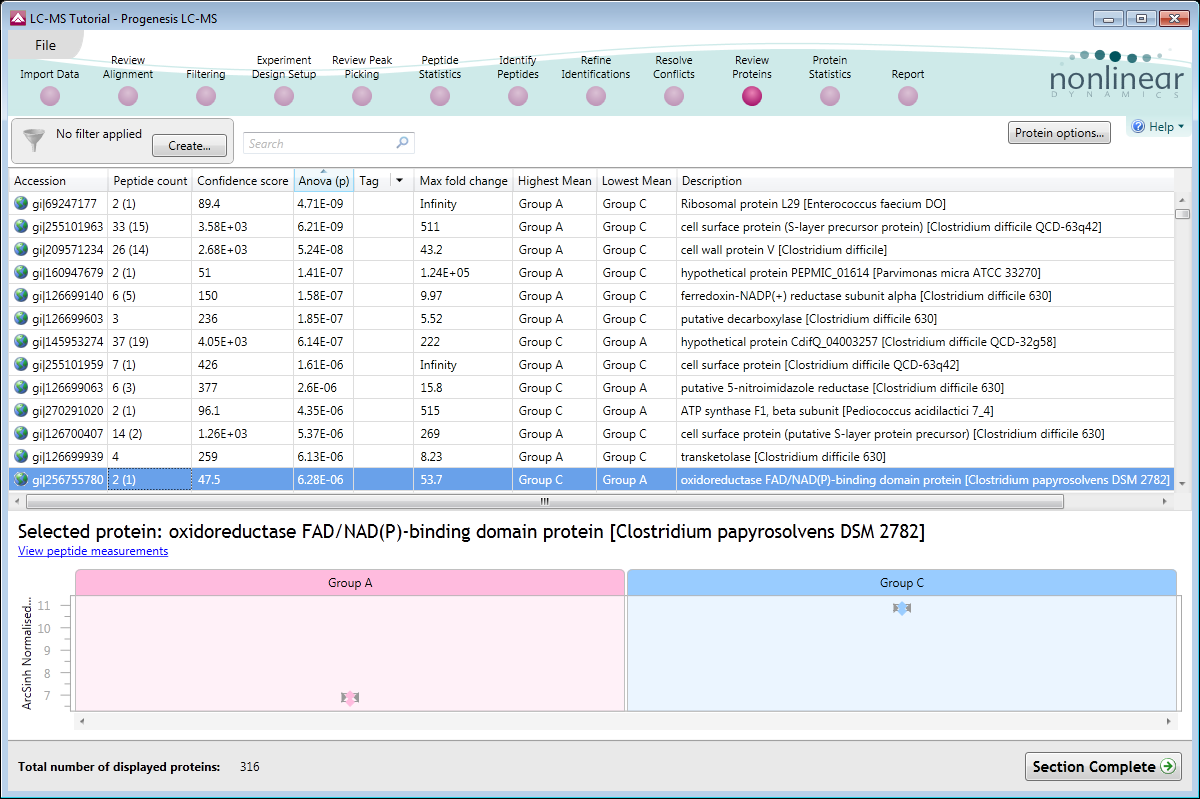1200x799 pixels.
Task: Go to the Identify Peptides step circle
Action: point(518,96)
